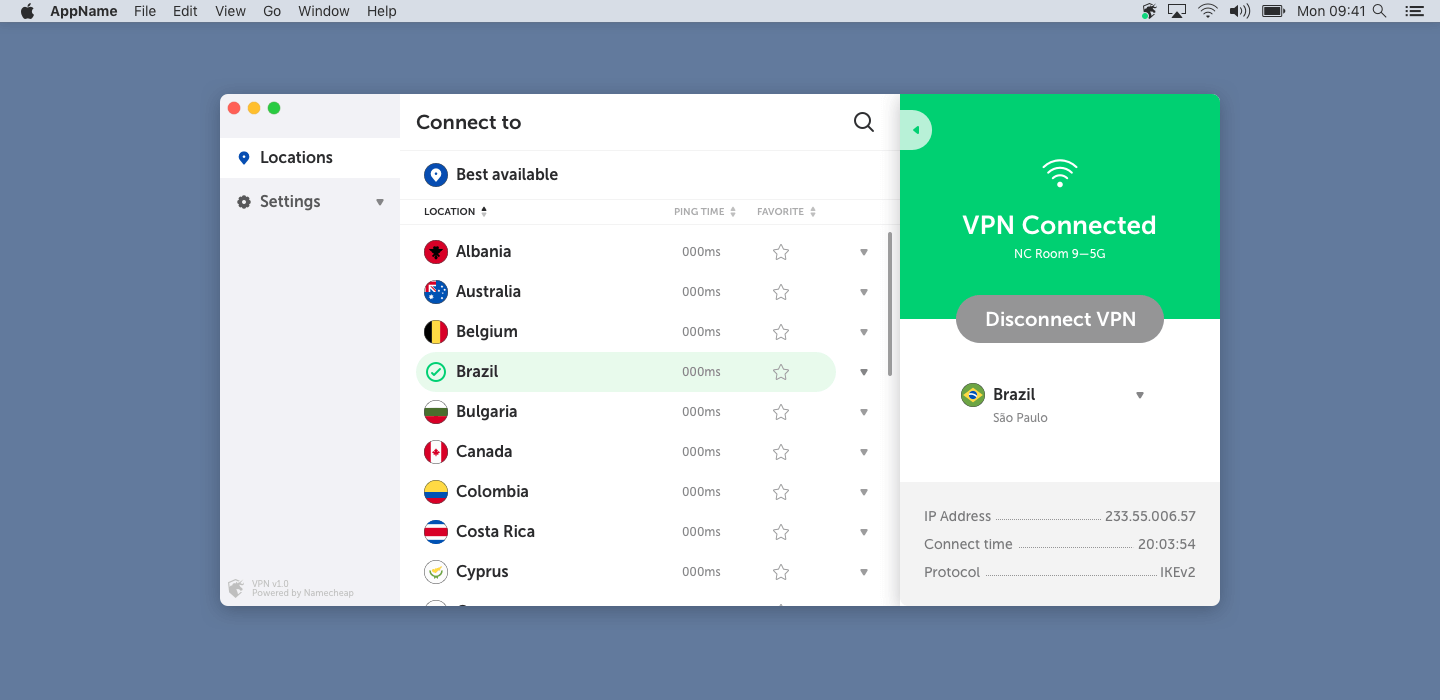This screenshot has height=700, width=1440.
Task: Click the Best available pin icon
Action: [x=436, y=175]
